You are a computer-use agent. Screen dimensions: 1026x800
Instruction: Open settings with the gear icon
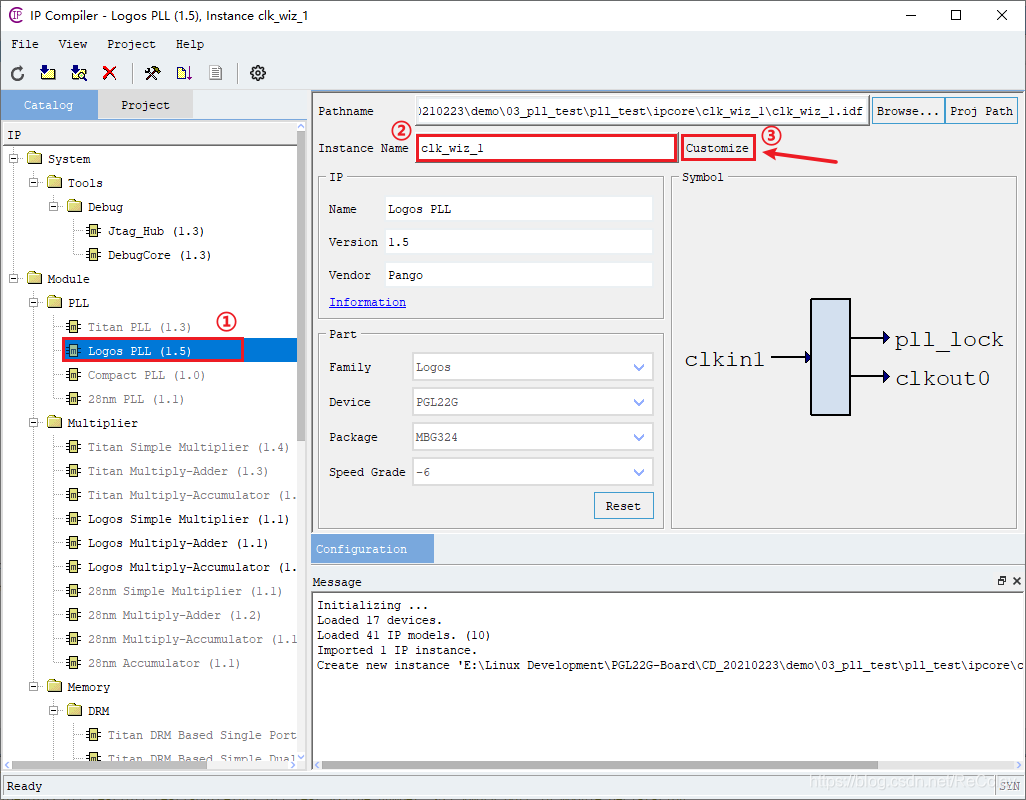(258, 73)
